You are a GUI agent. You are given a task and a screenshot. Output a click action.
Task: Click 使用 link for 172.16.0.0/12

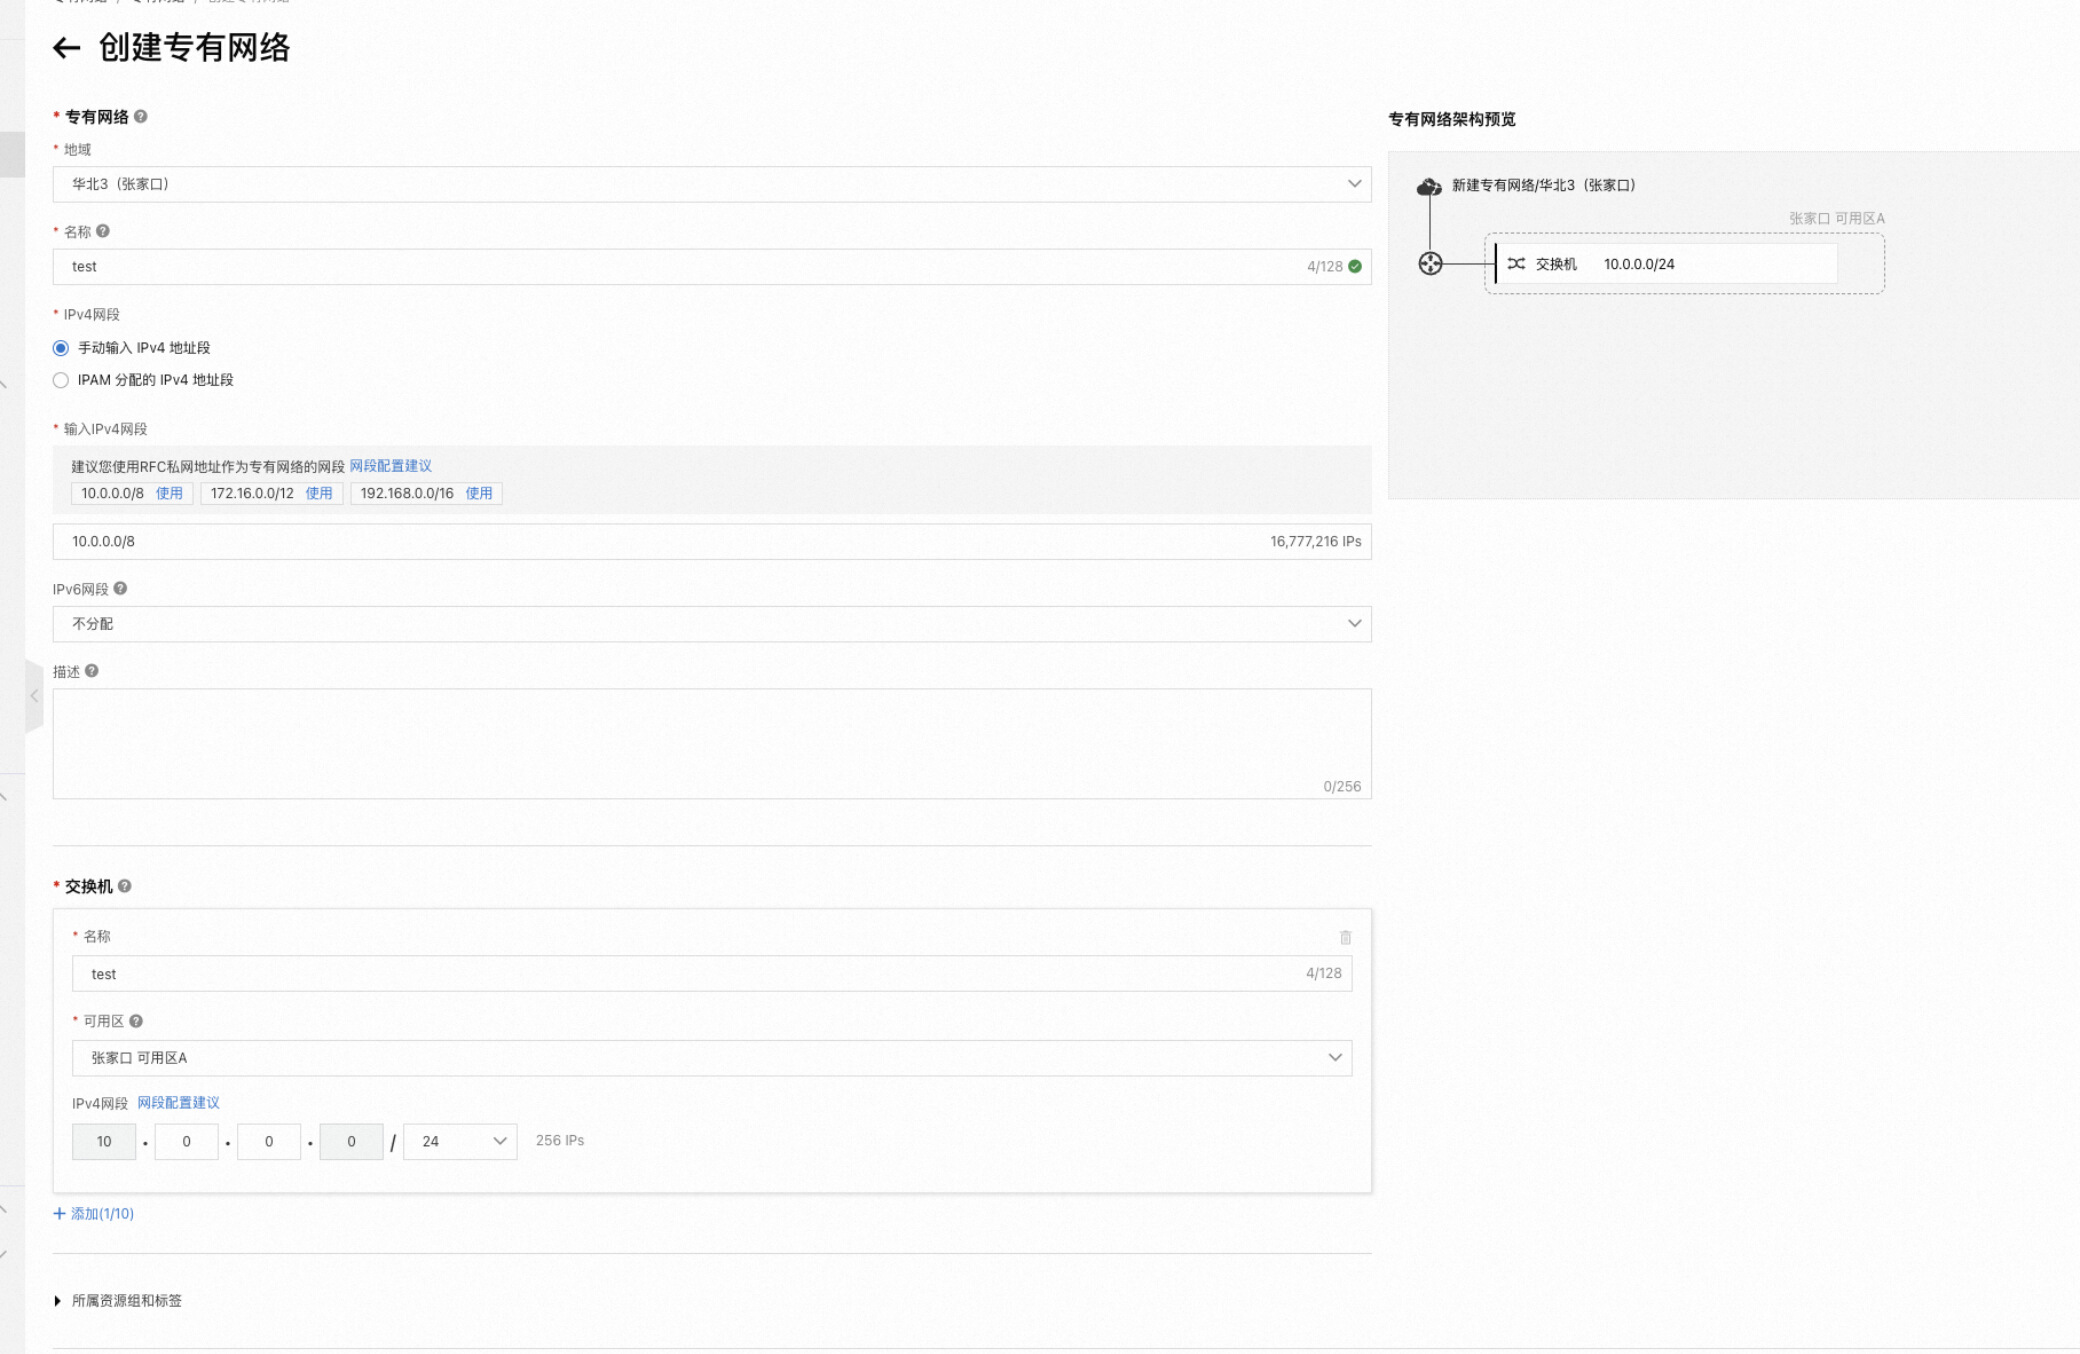pyautogui.click(x=319, y=493)
